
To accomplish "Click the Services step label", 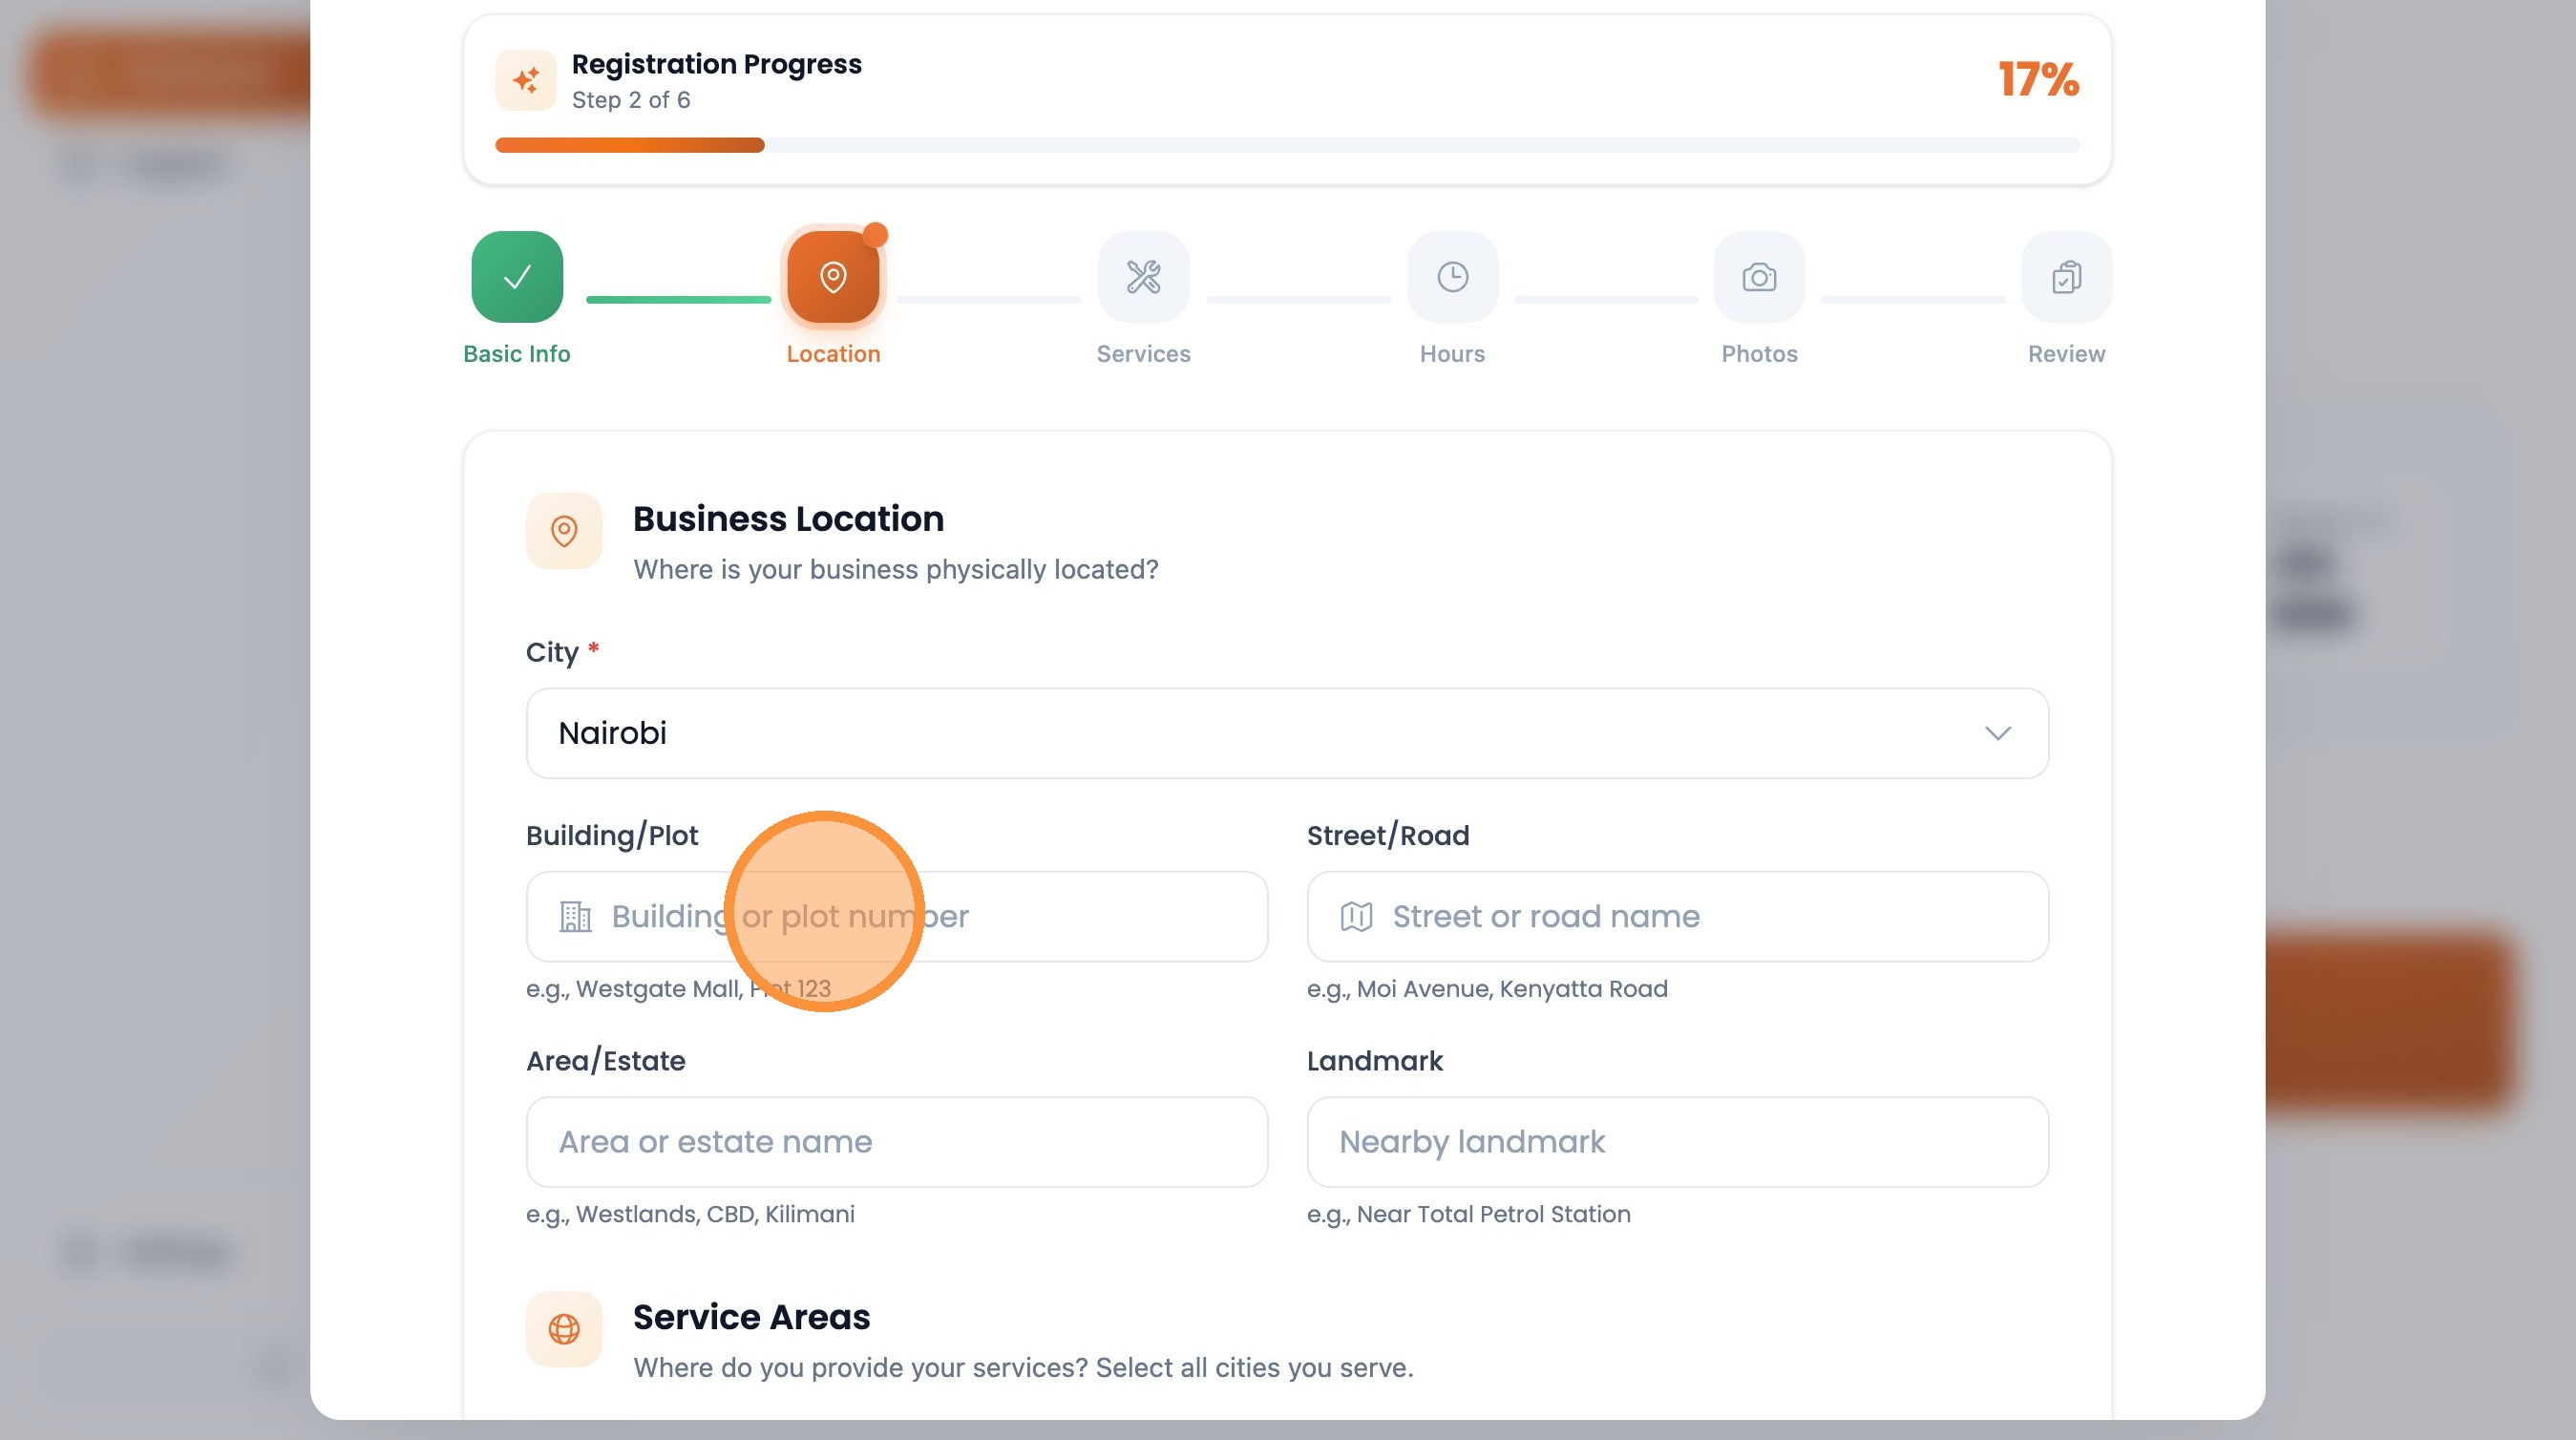I will point(1143,354).
